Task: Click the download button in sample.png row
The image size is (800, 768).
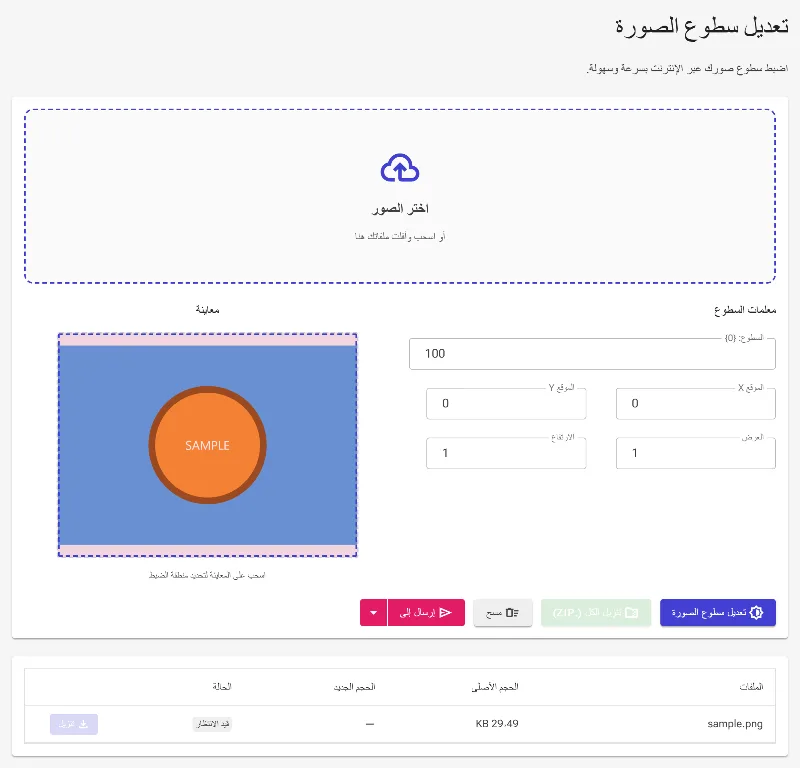Action: coord(74,724)
